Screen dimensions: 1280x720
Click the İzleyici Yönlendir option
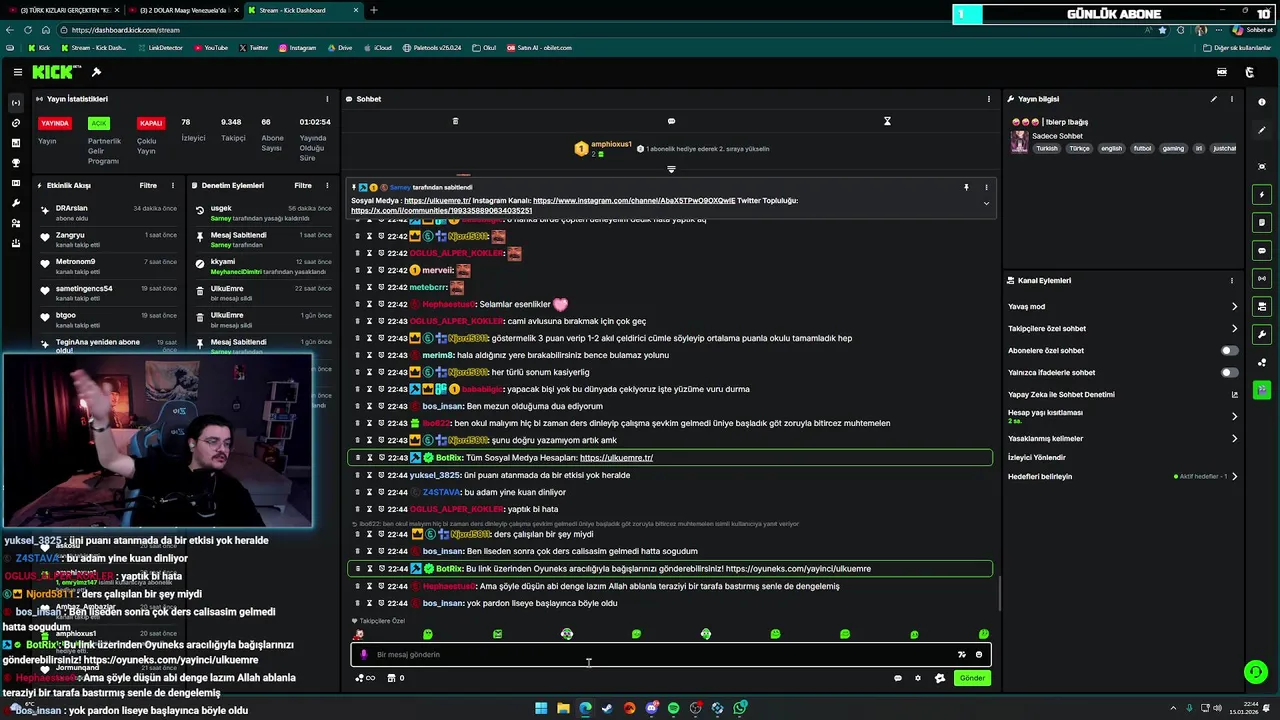click(x=1037, y=457)
